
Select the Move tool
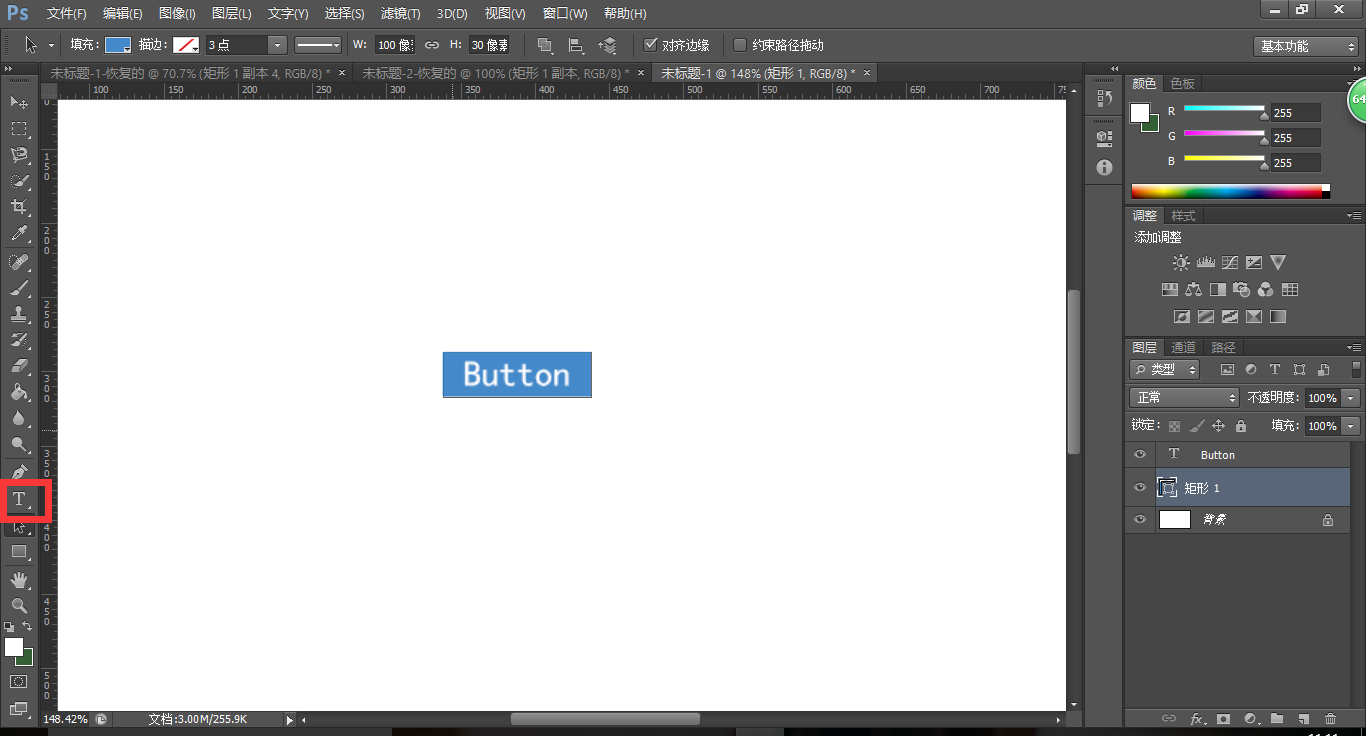pos(20,101)
